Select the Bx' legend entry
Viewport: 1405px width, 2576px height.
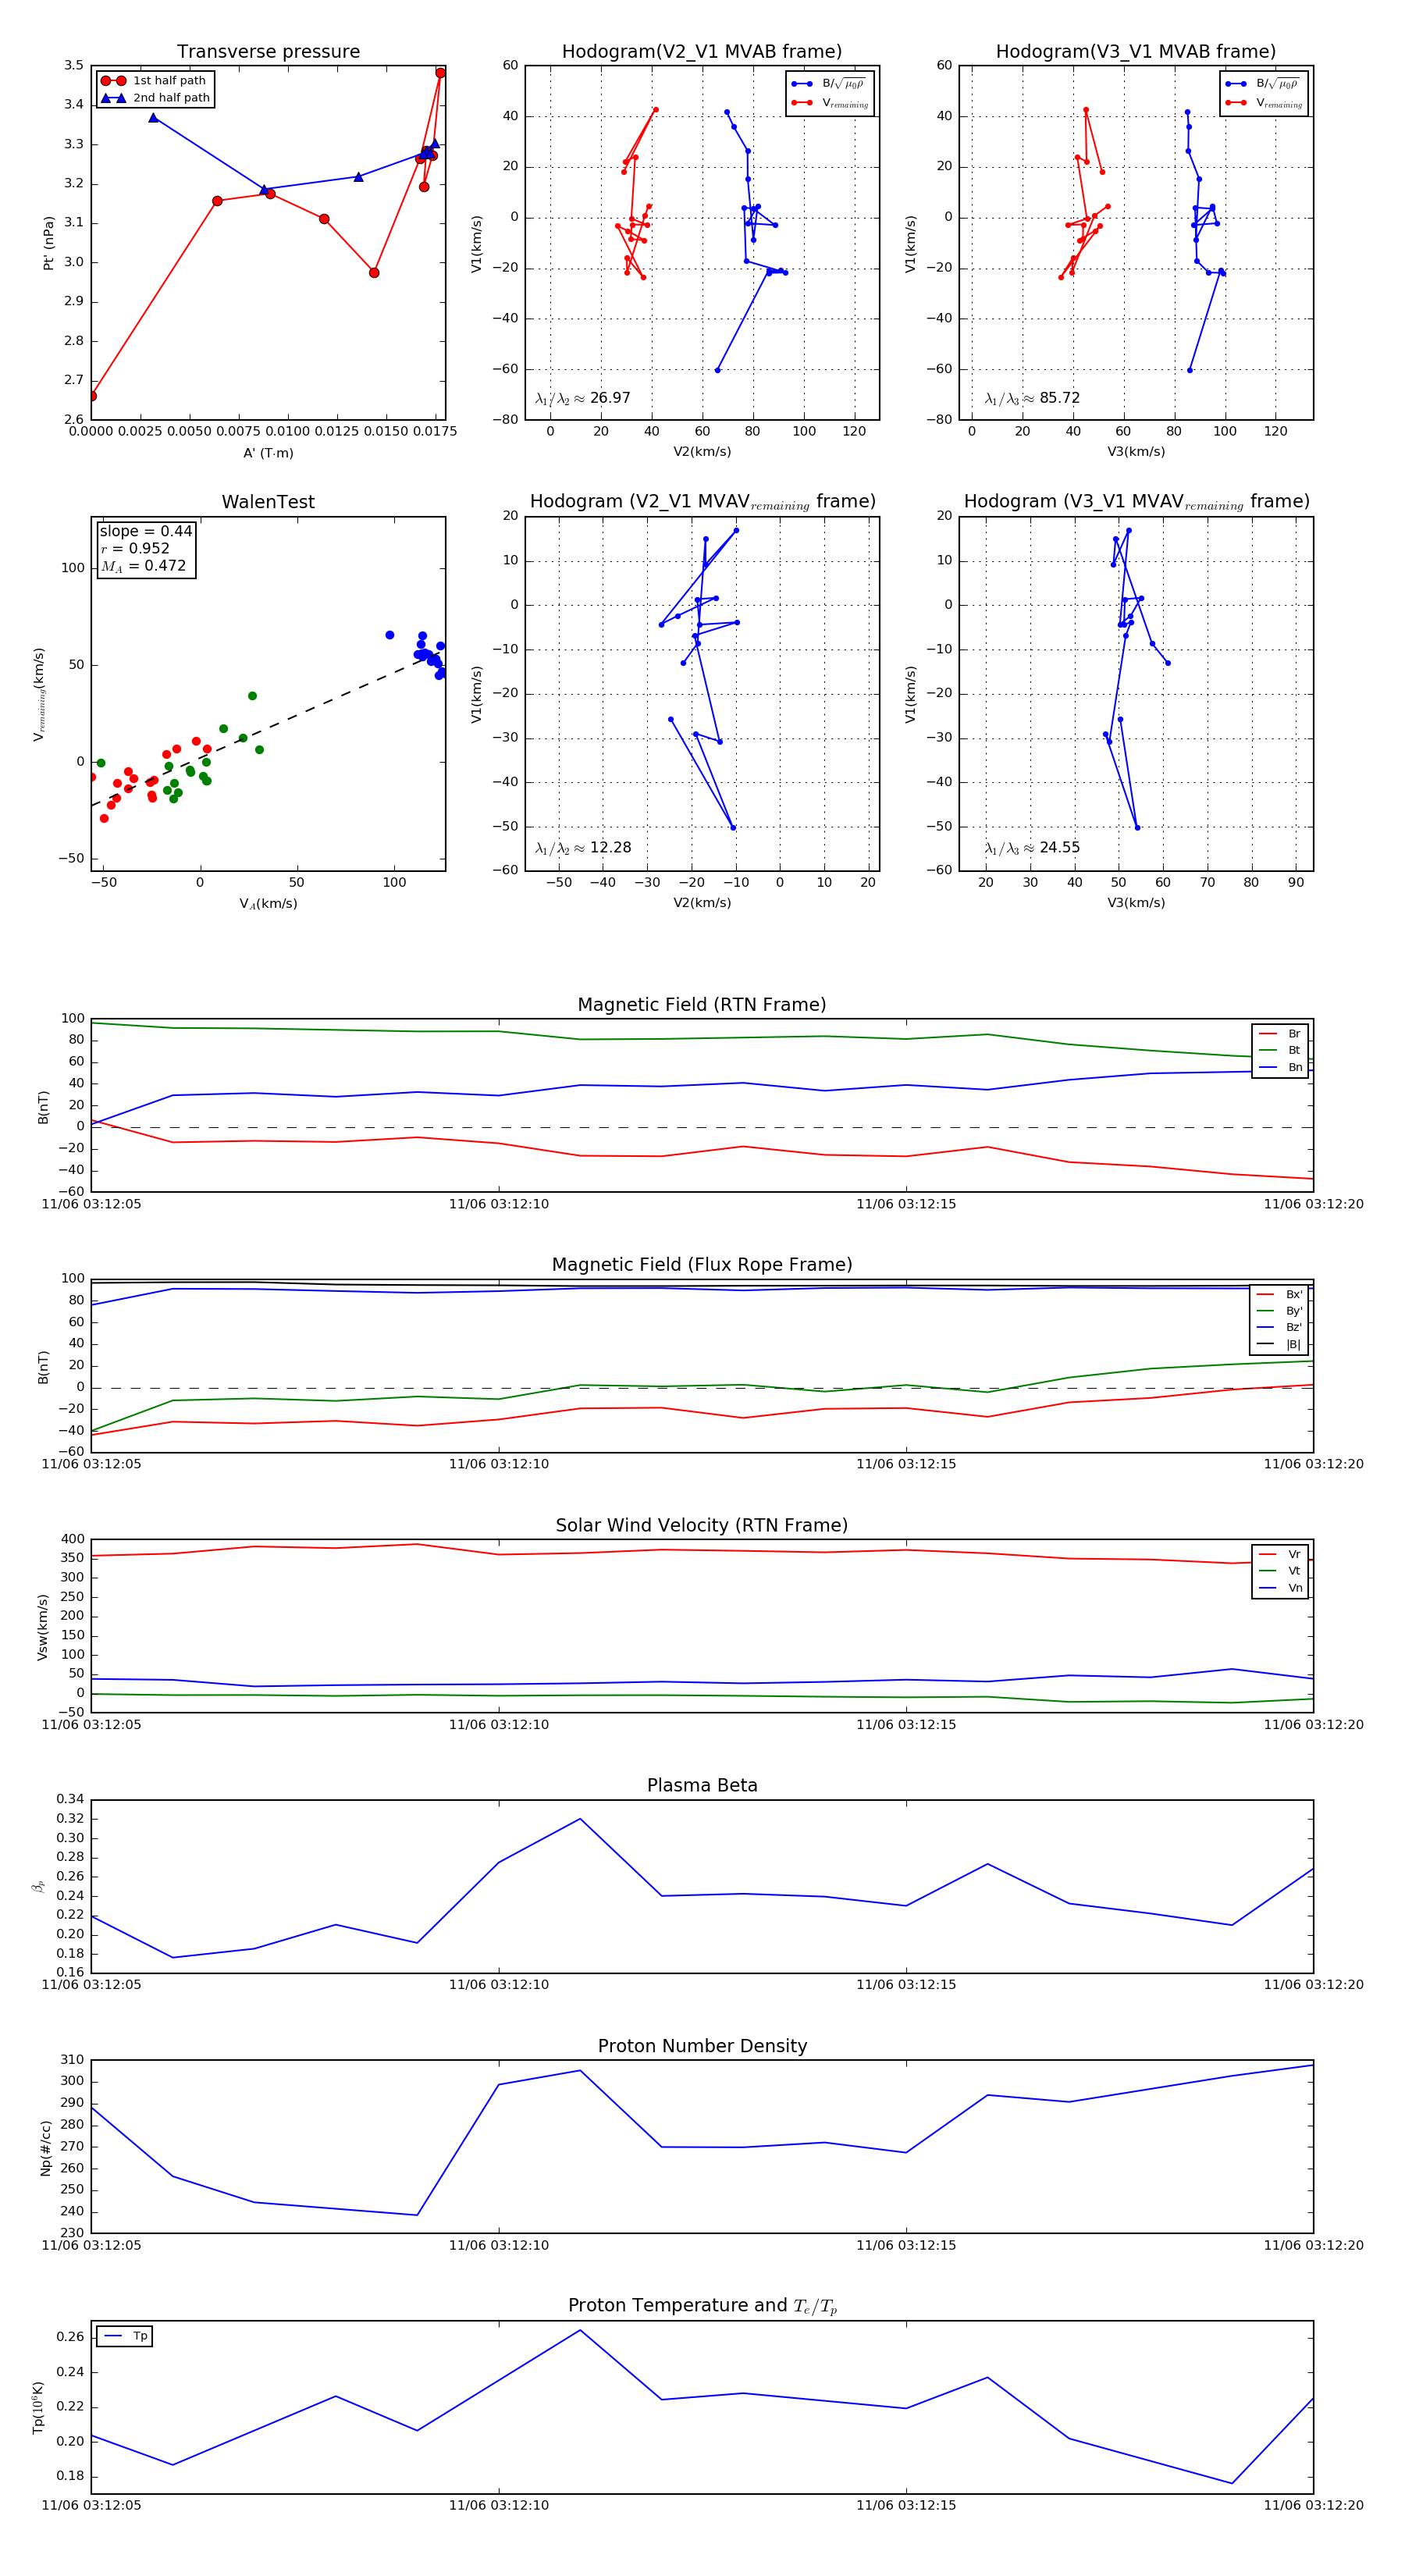point(1281,1294)
